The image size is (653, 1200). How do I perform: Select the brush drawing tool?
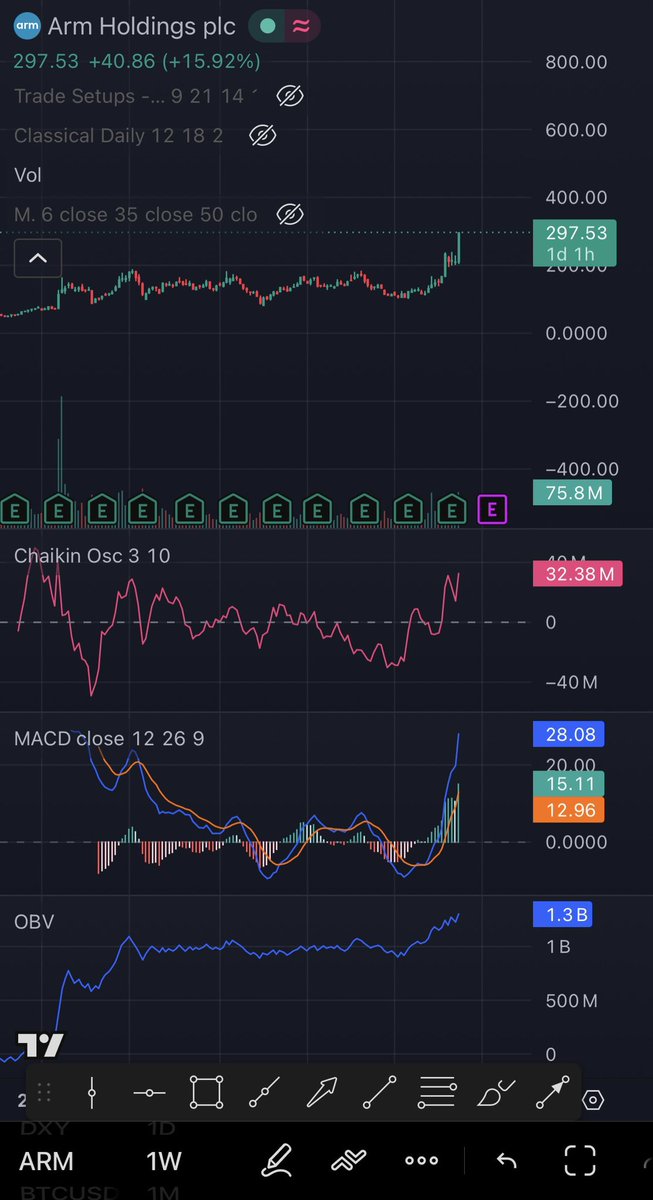coord(496,1094)
